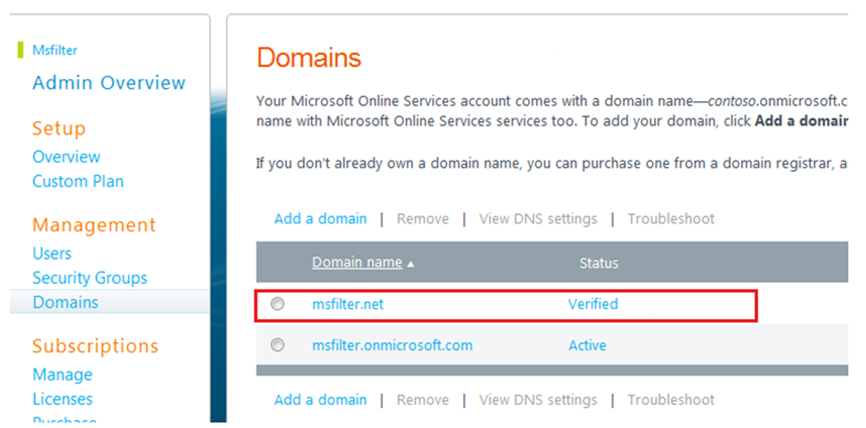This screenshot has height=428, width=866.
Task: Click the Active status of msfilter.onmicrosoft.com
Action: tap(587, 345)
